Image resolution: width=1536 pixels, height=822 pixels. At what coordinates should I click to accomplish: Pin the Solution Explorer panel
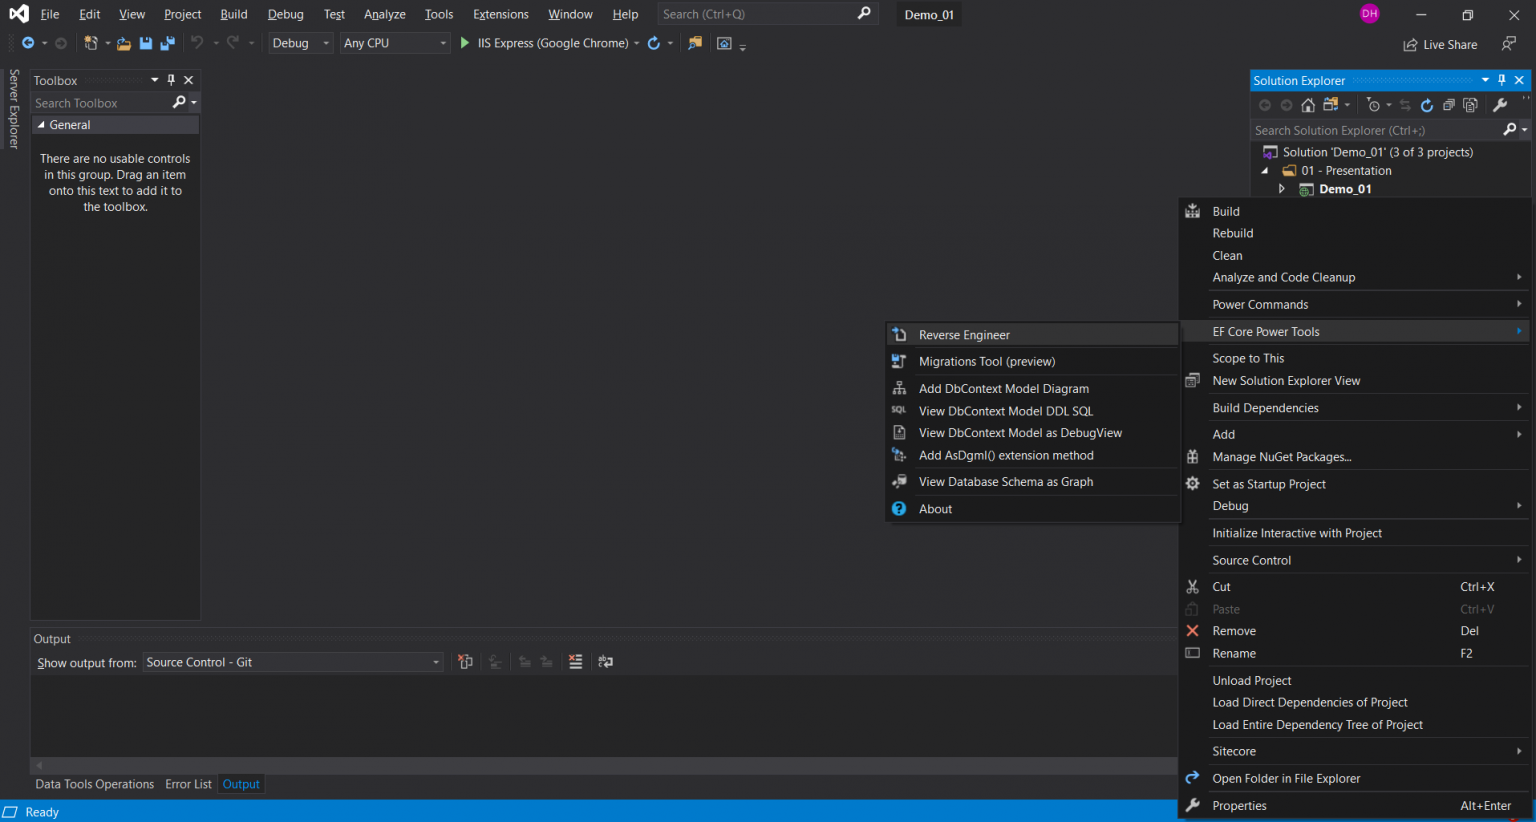pos(1501,80)
